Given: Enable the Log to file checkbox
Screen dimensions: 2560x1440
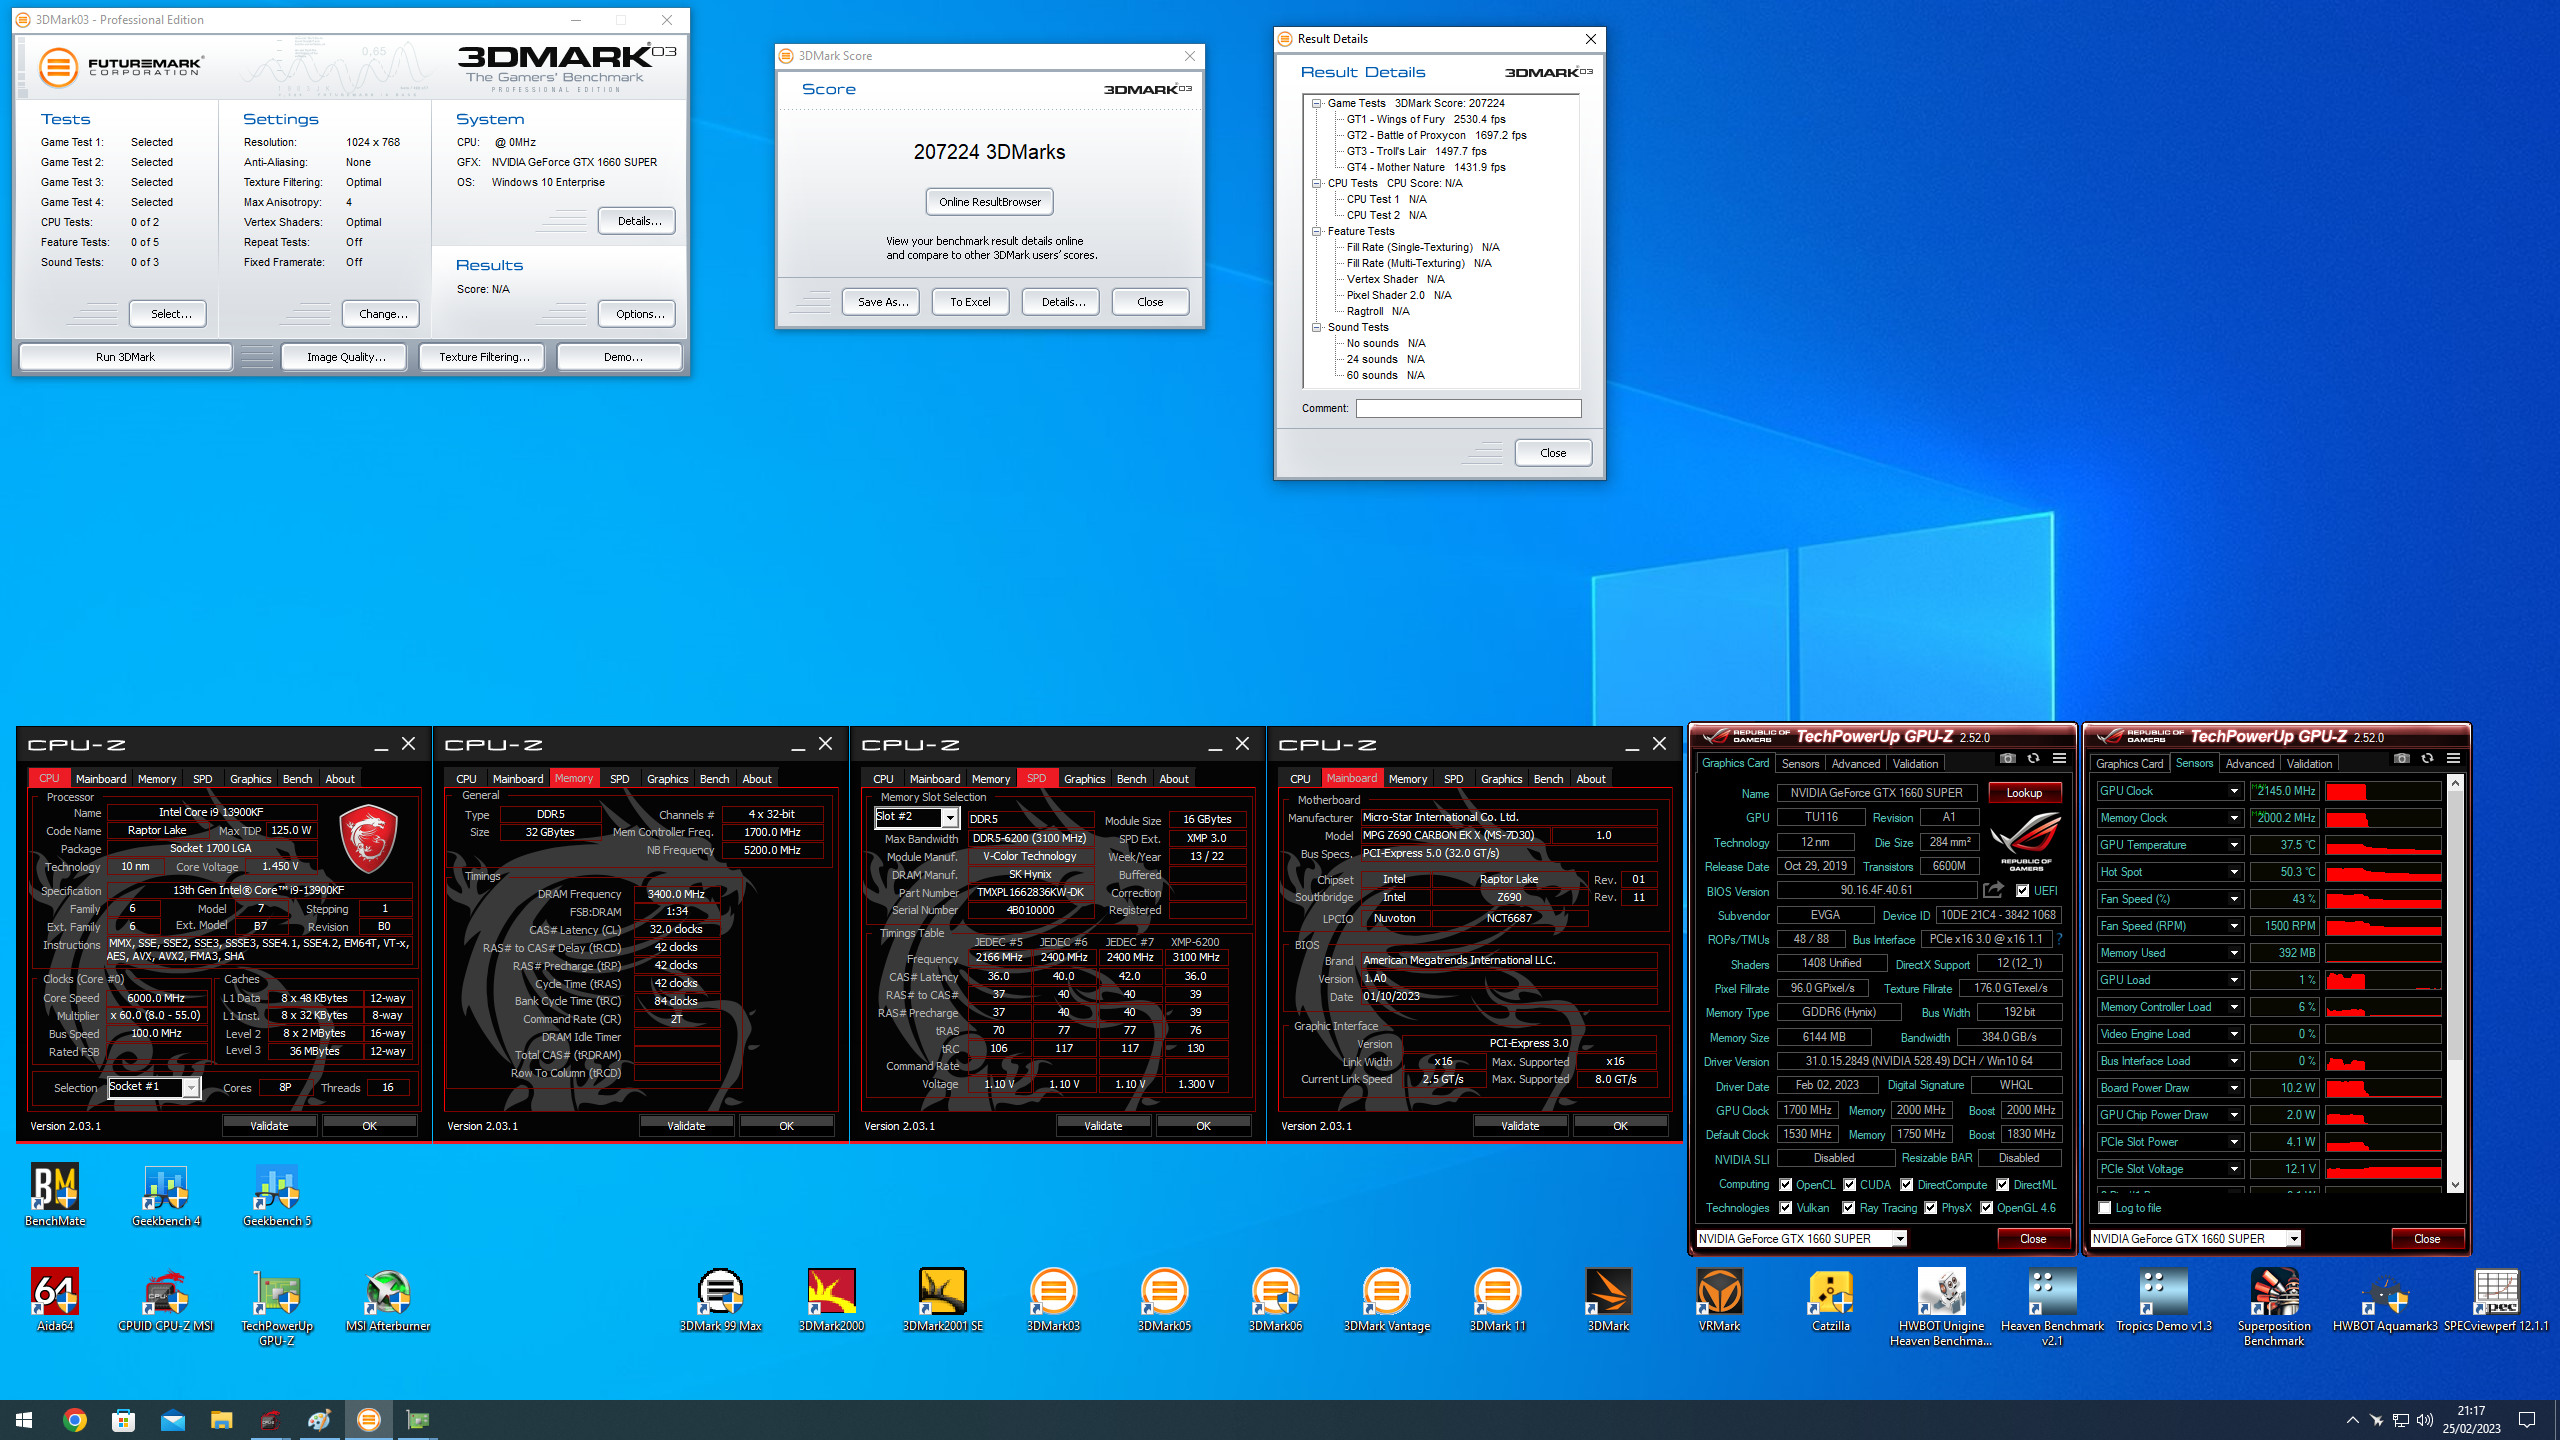Looking at the screenshot, I should 2105,1208.
